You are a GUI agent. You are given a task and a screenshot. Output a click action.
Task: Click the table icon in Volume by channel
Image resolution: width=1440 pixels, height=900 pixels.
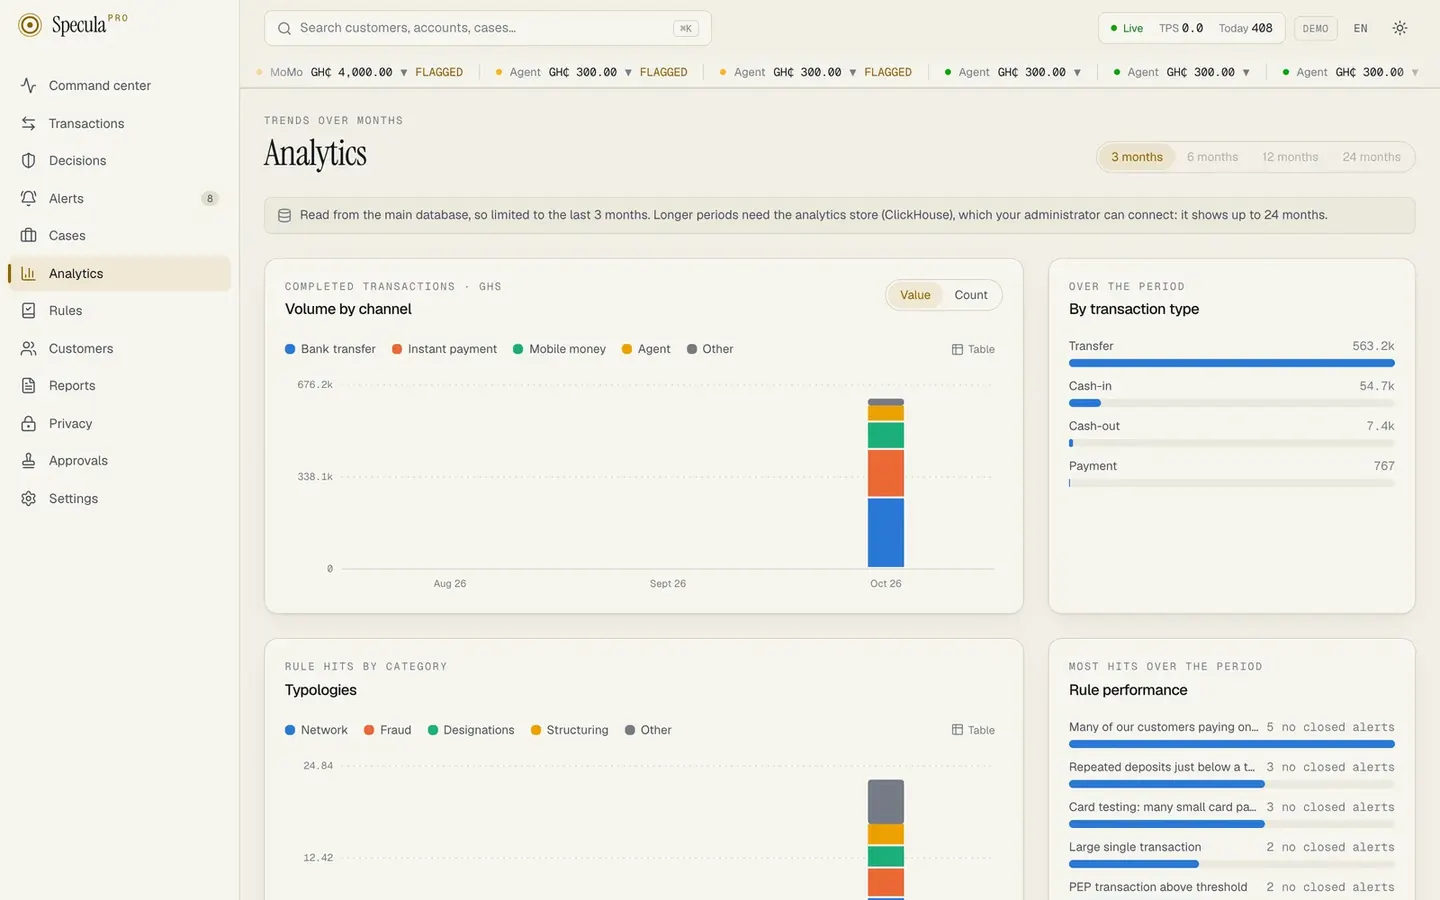click(957, 350)
